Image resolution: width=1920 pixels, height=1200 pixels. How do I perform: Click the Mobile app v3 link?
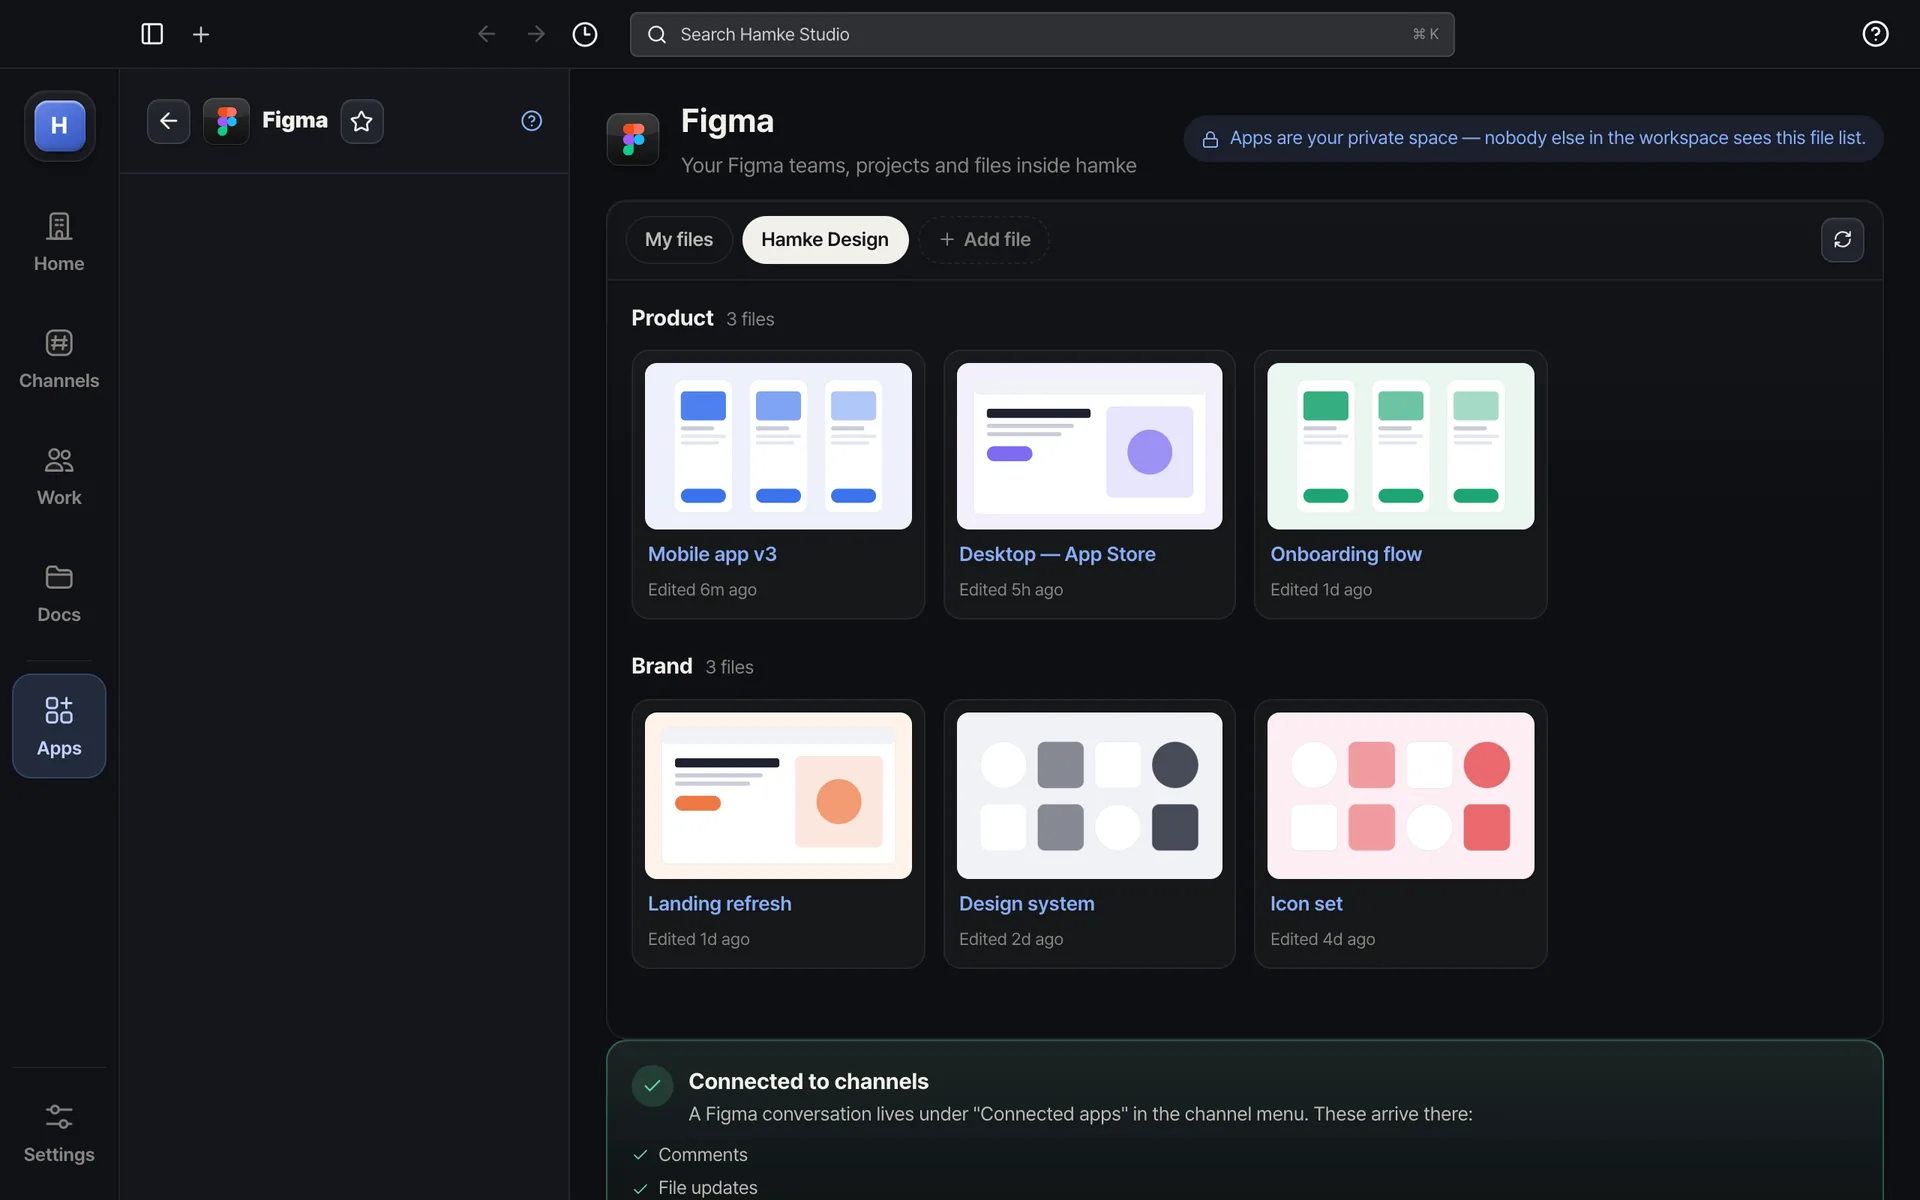point(712,554)
